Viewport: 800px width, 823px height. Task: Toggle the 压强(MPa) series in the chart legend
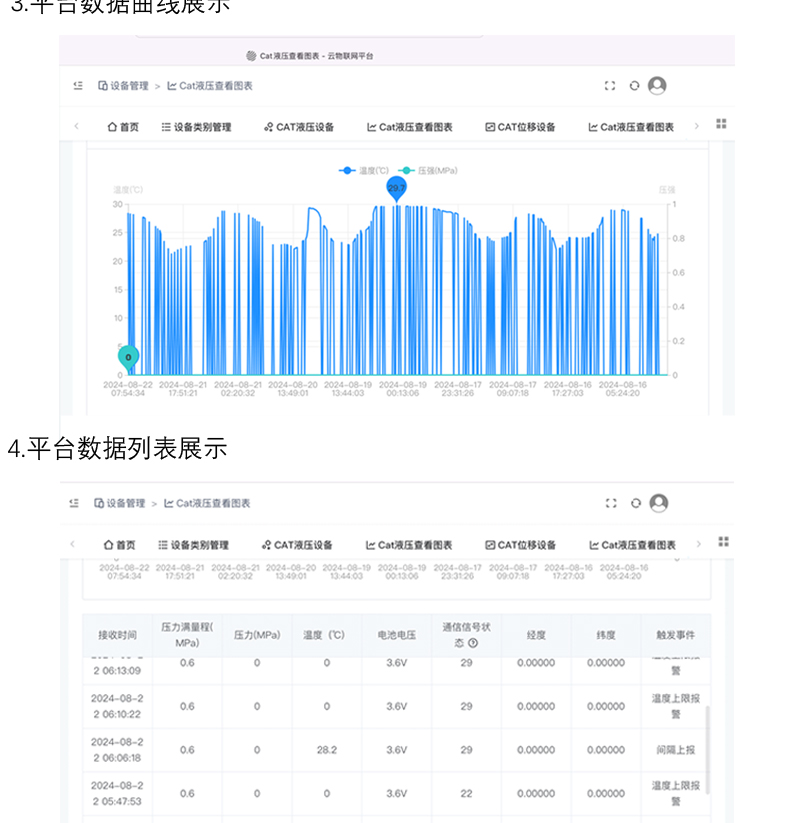click(428, 171)
